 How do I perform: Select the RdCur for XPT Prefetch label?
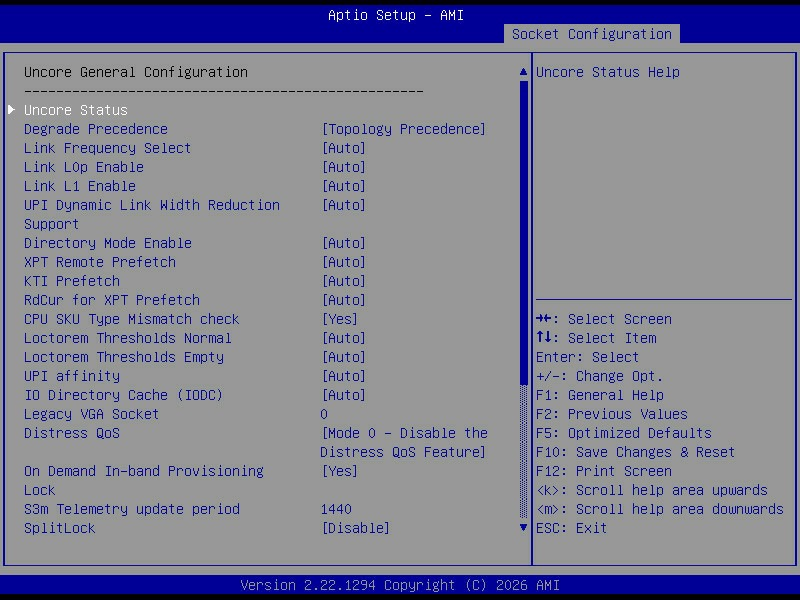click(x=112, y=300)
